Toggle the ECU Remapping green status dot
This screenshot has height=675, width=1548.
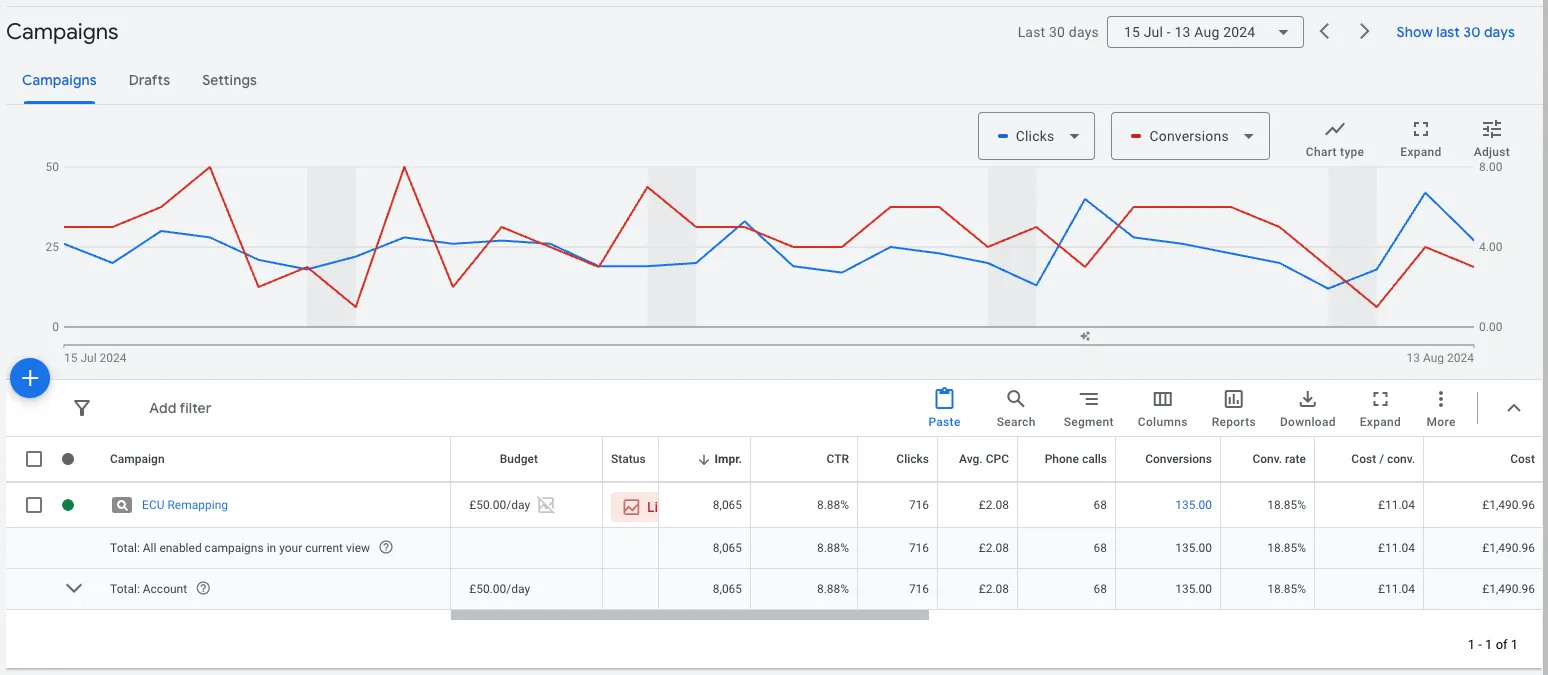68,505
